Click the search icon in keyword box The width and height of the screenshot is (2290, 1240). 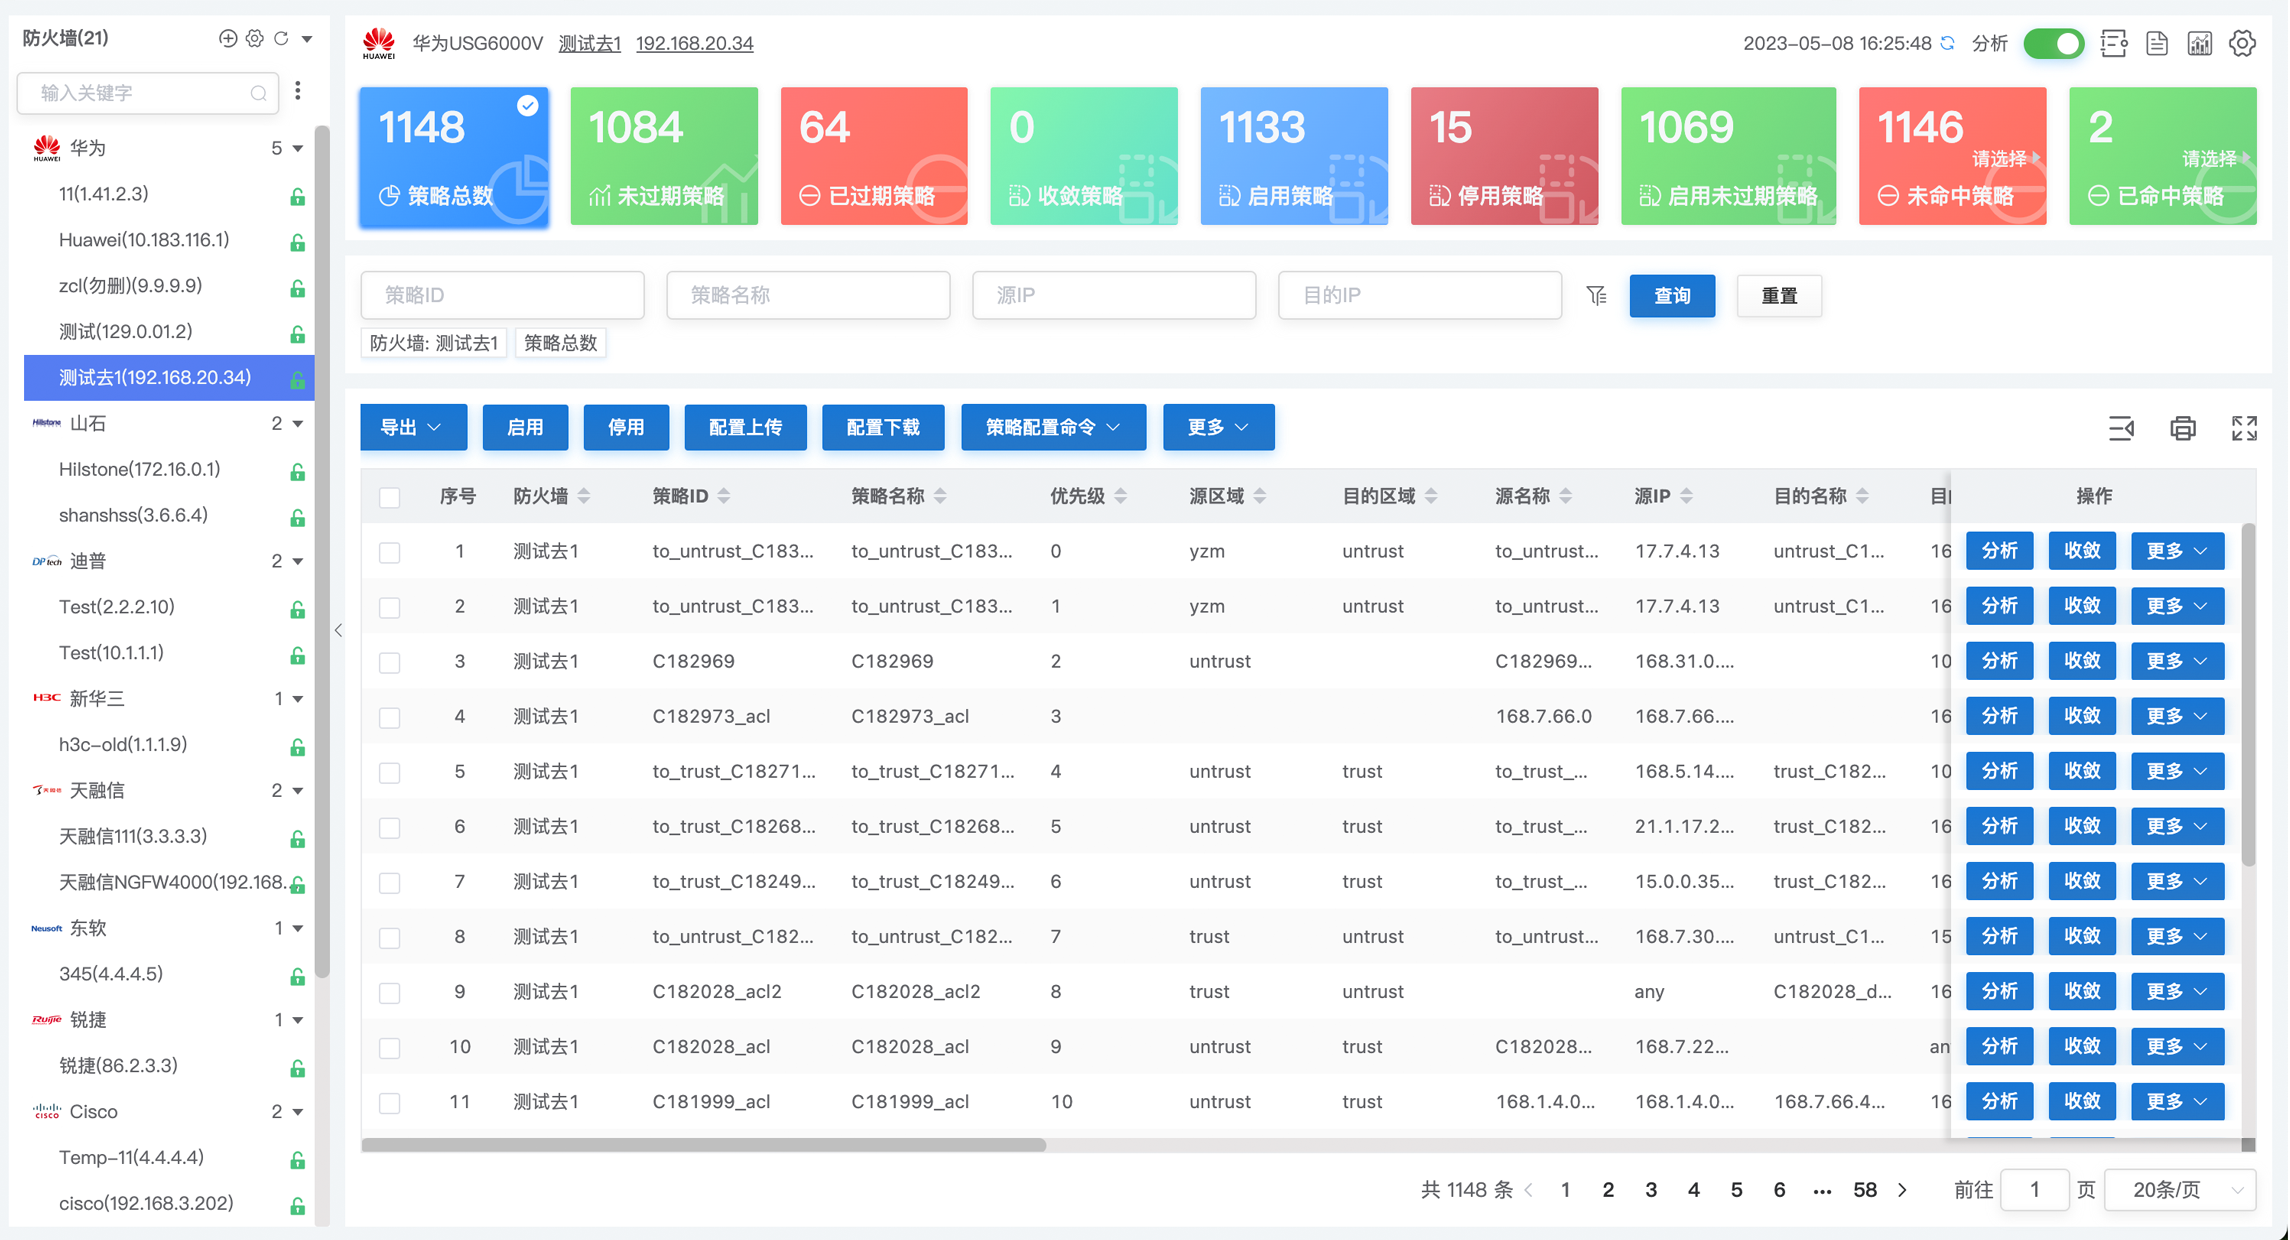(258, 93)
